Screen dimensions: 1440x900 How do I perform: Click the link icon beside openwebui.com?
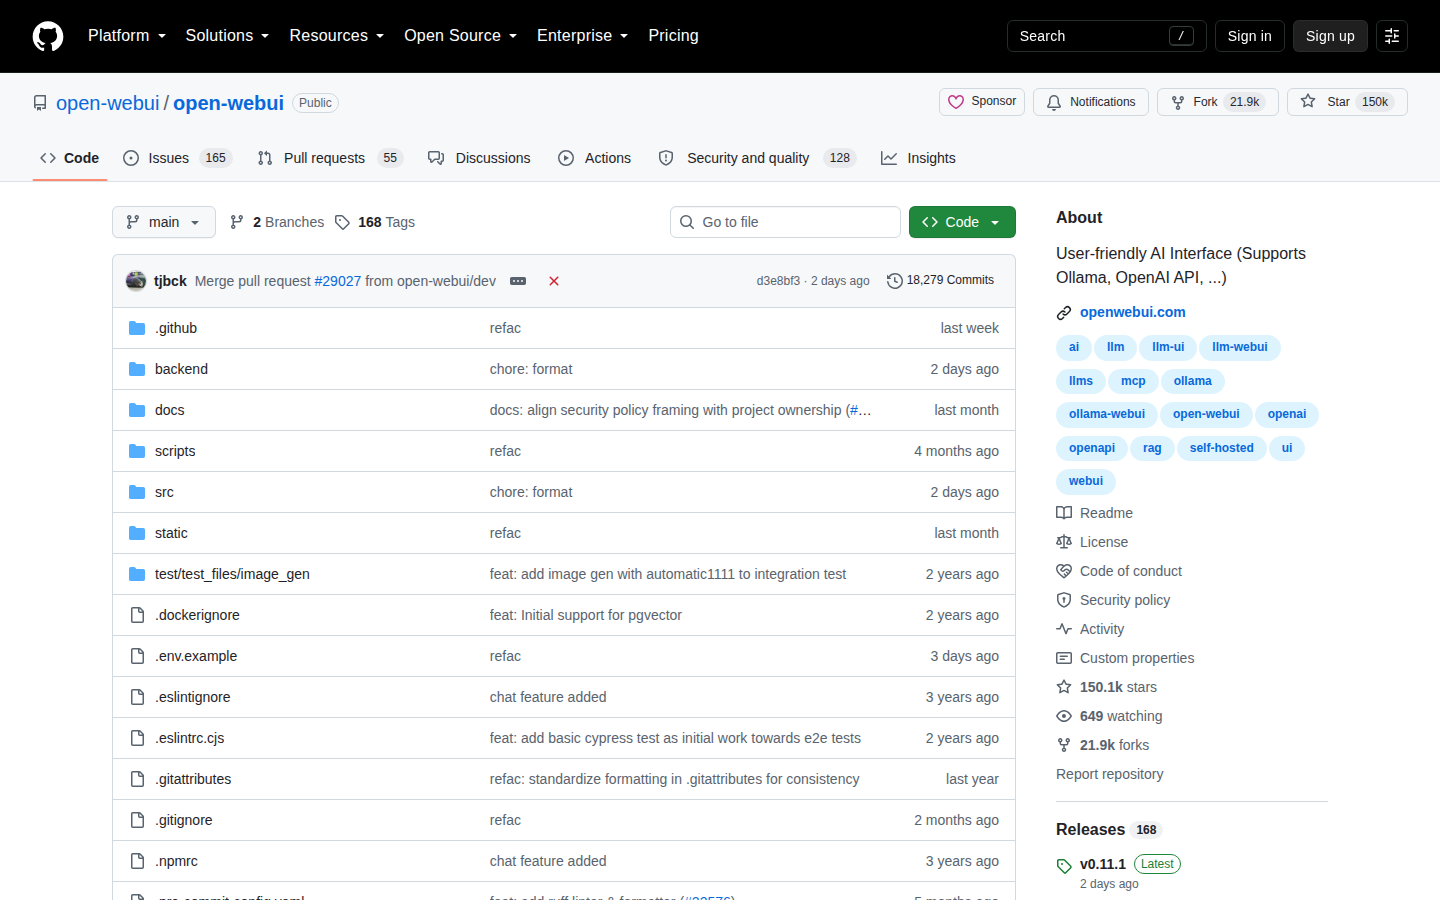[x=1064, y=313]
